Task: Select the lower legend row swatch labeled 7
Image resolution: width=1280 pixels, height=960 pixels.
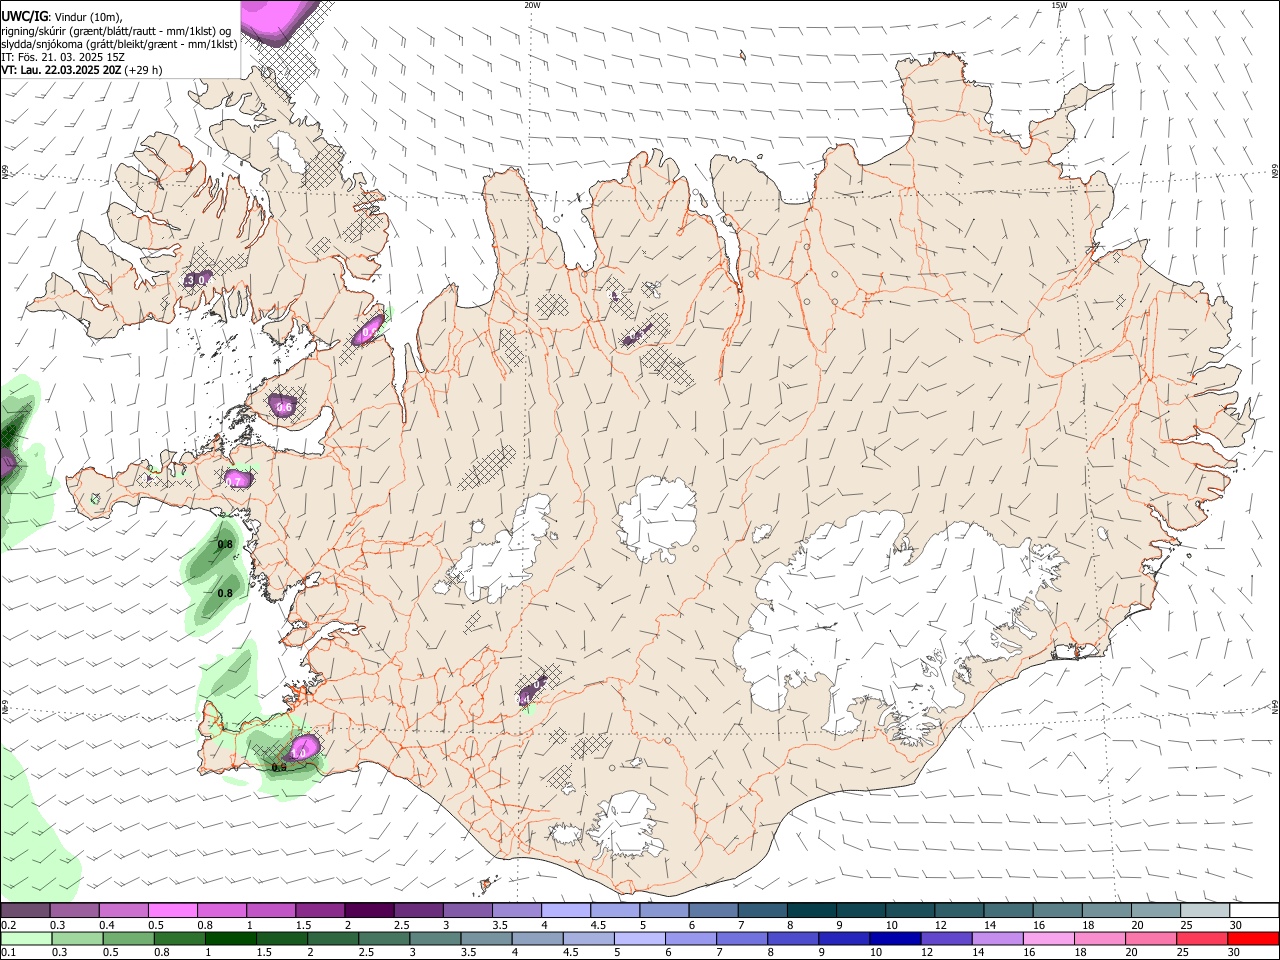Action: coord(741,939)
